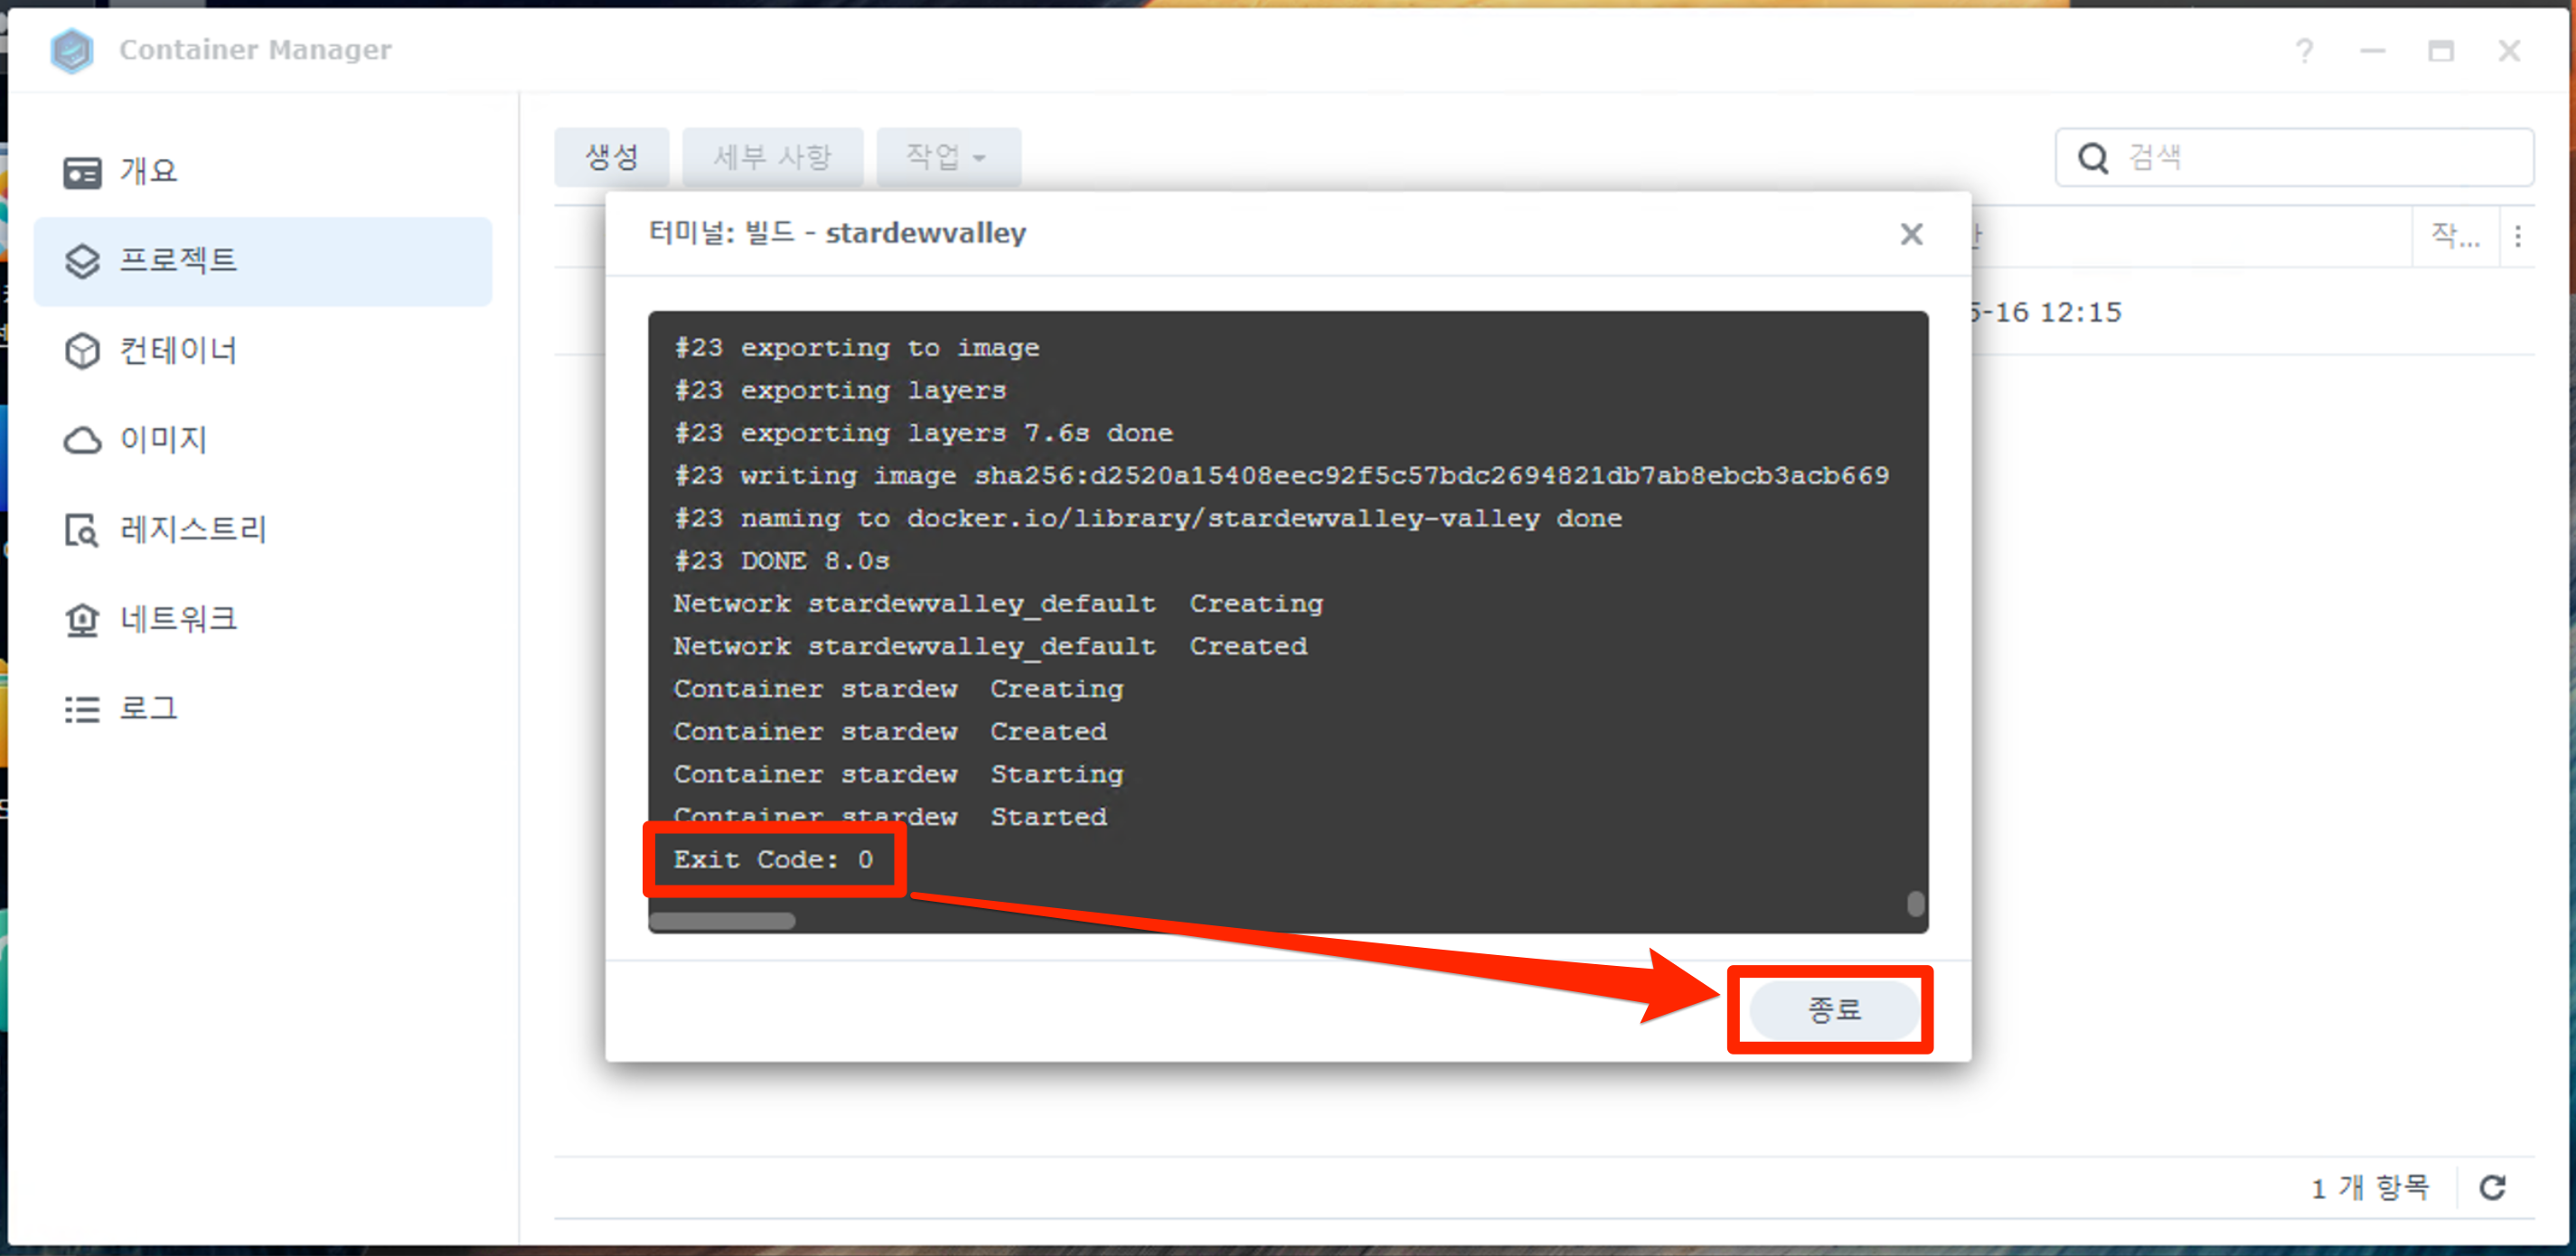Click the 생성 create button
The width and height of the screenshot is (2576, 1256).
click(612, 157)
